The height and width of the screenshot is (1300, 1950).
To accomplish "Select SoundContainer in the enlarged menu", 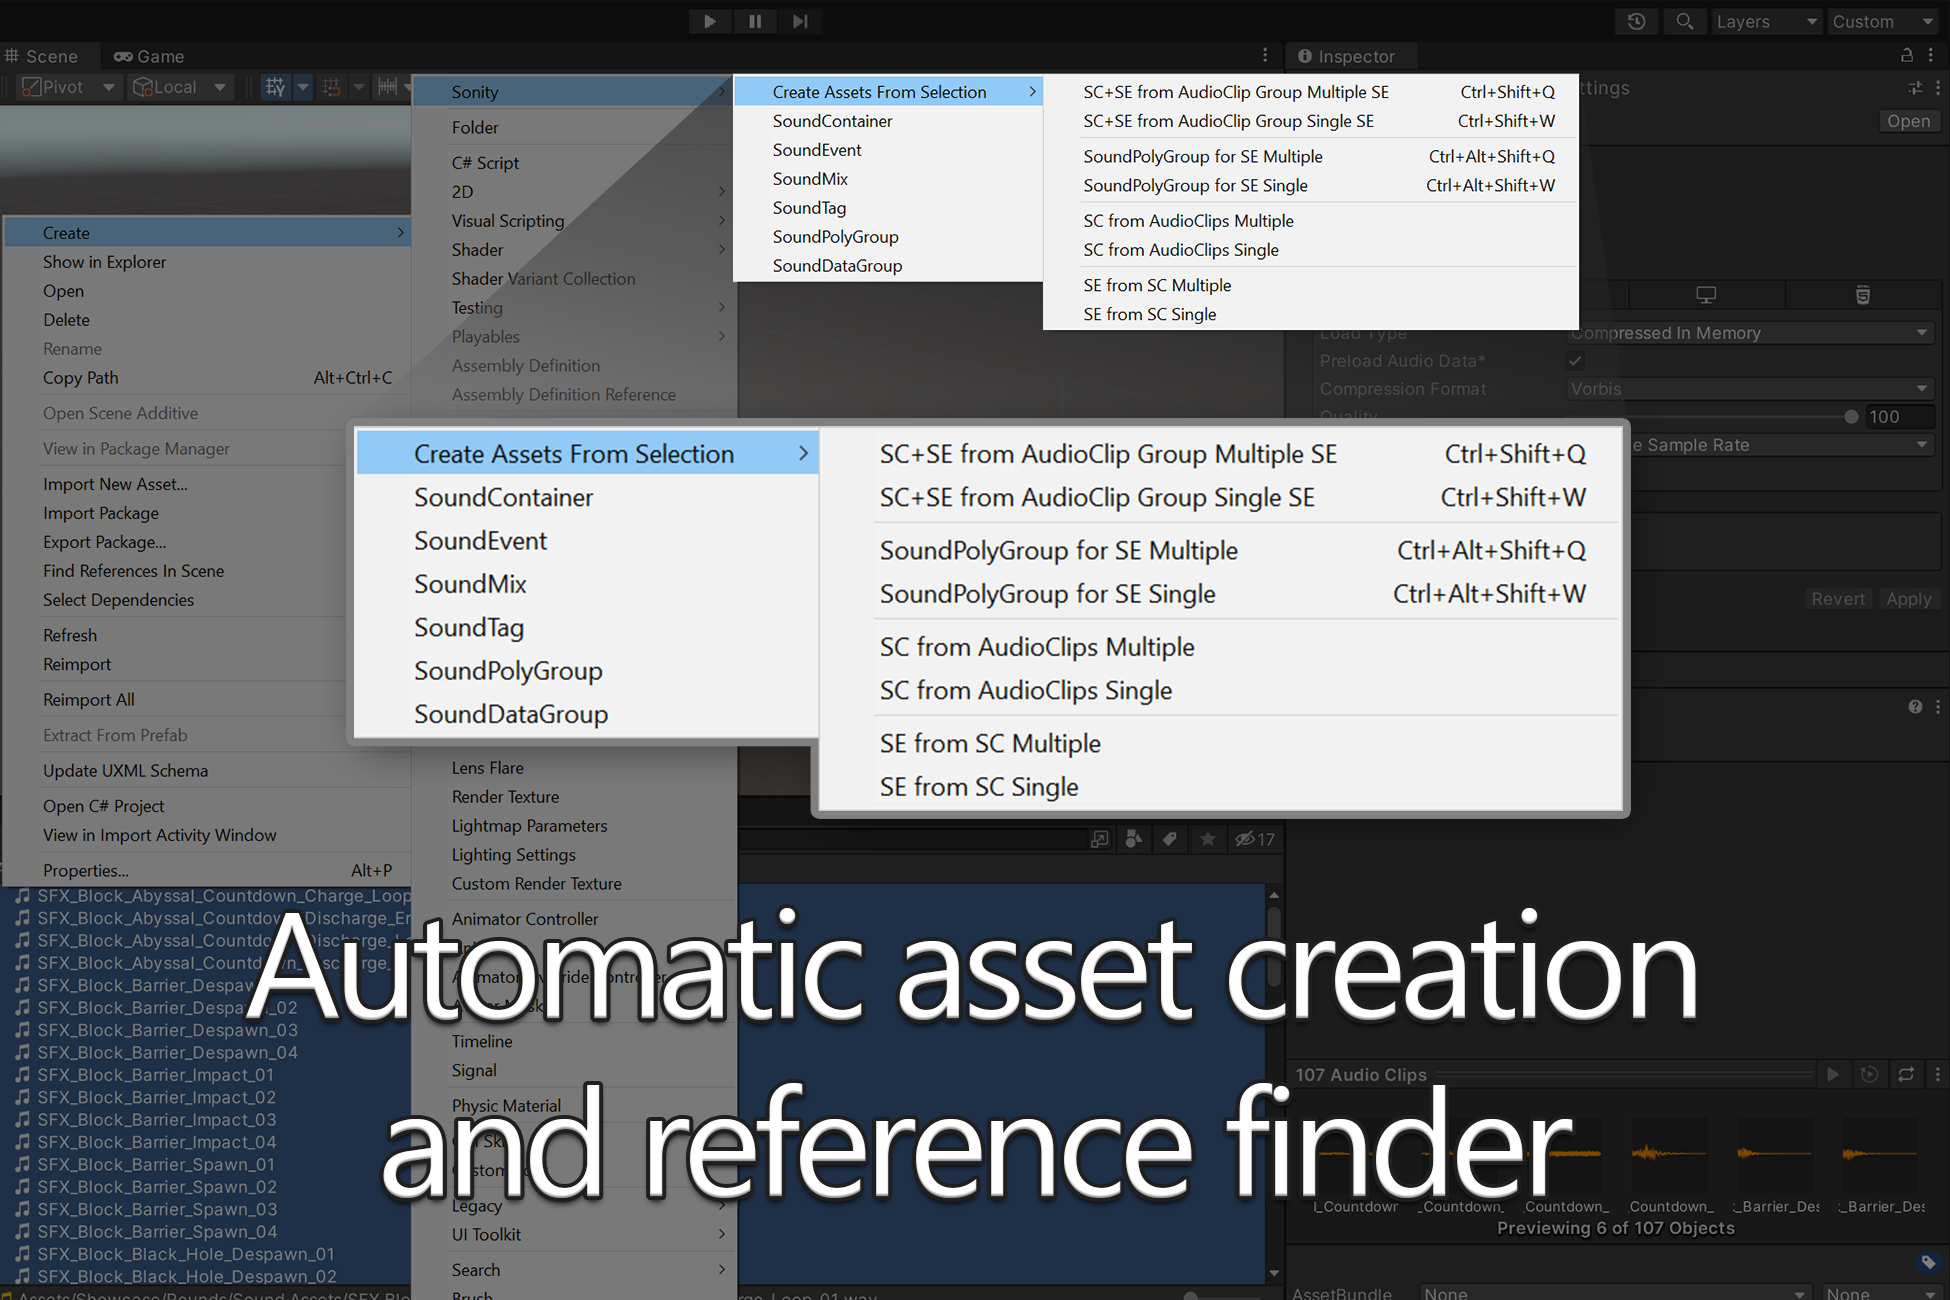I will (503, 497).
